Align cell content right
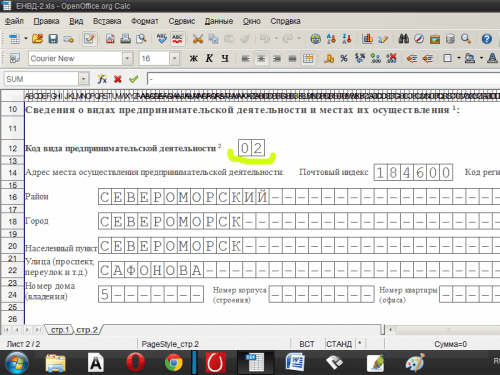 [x=277, y=59]
